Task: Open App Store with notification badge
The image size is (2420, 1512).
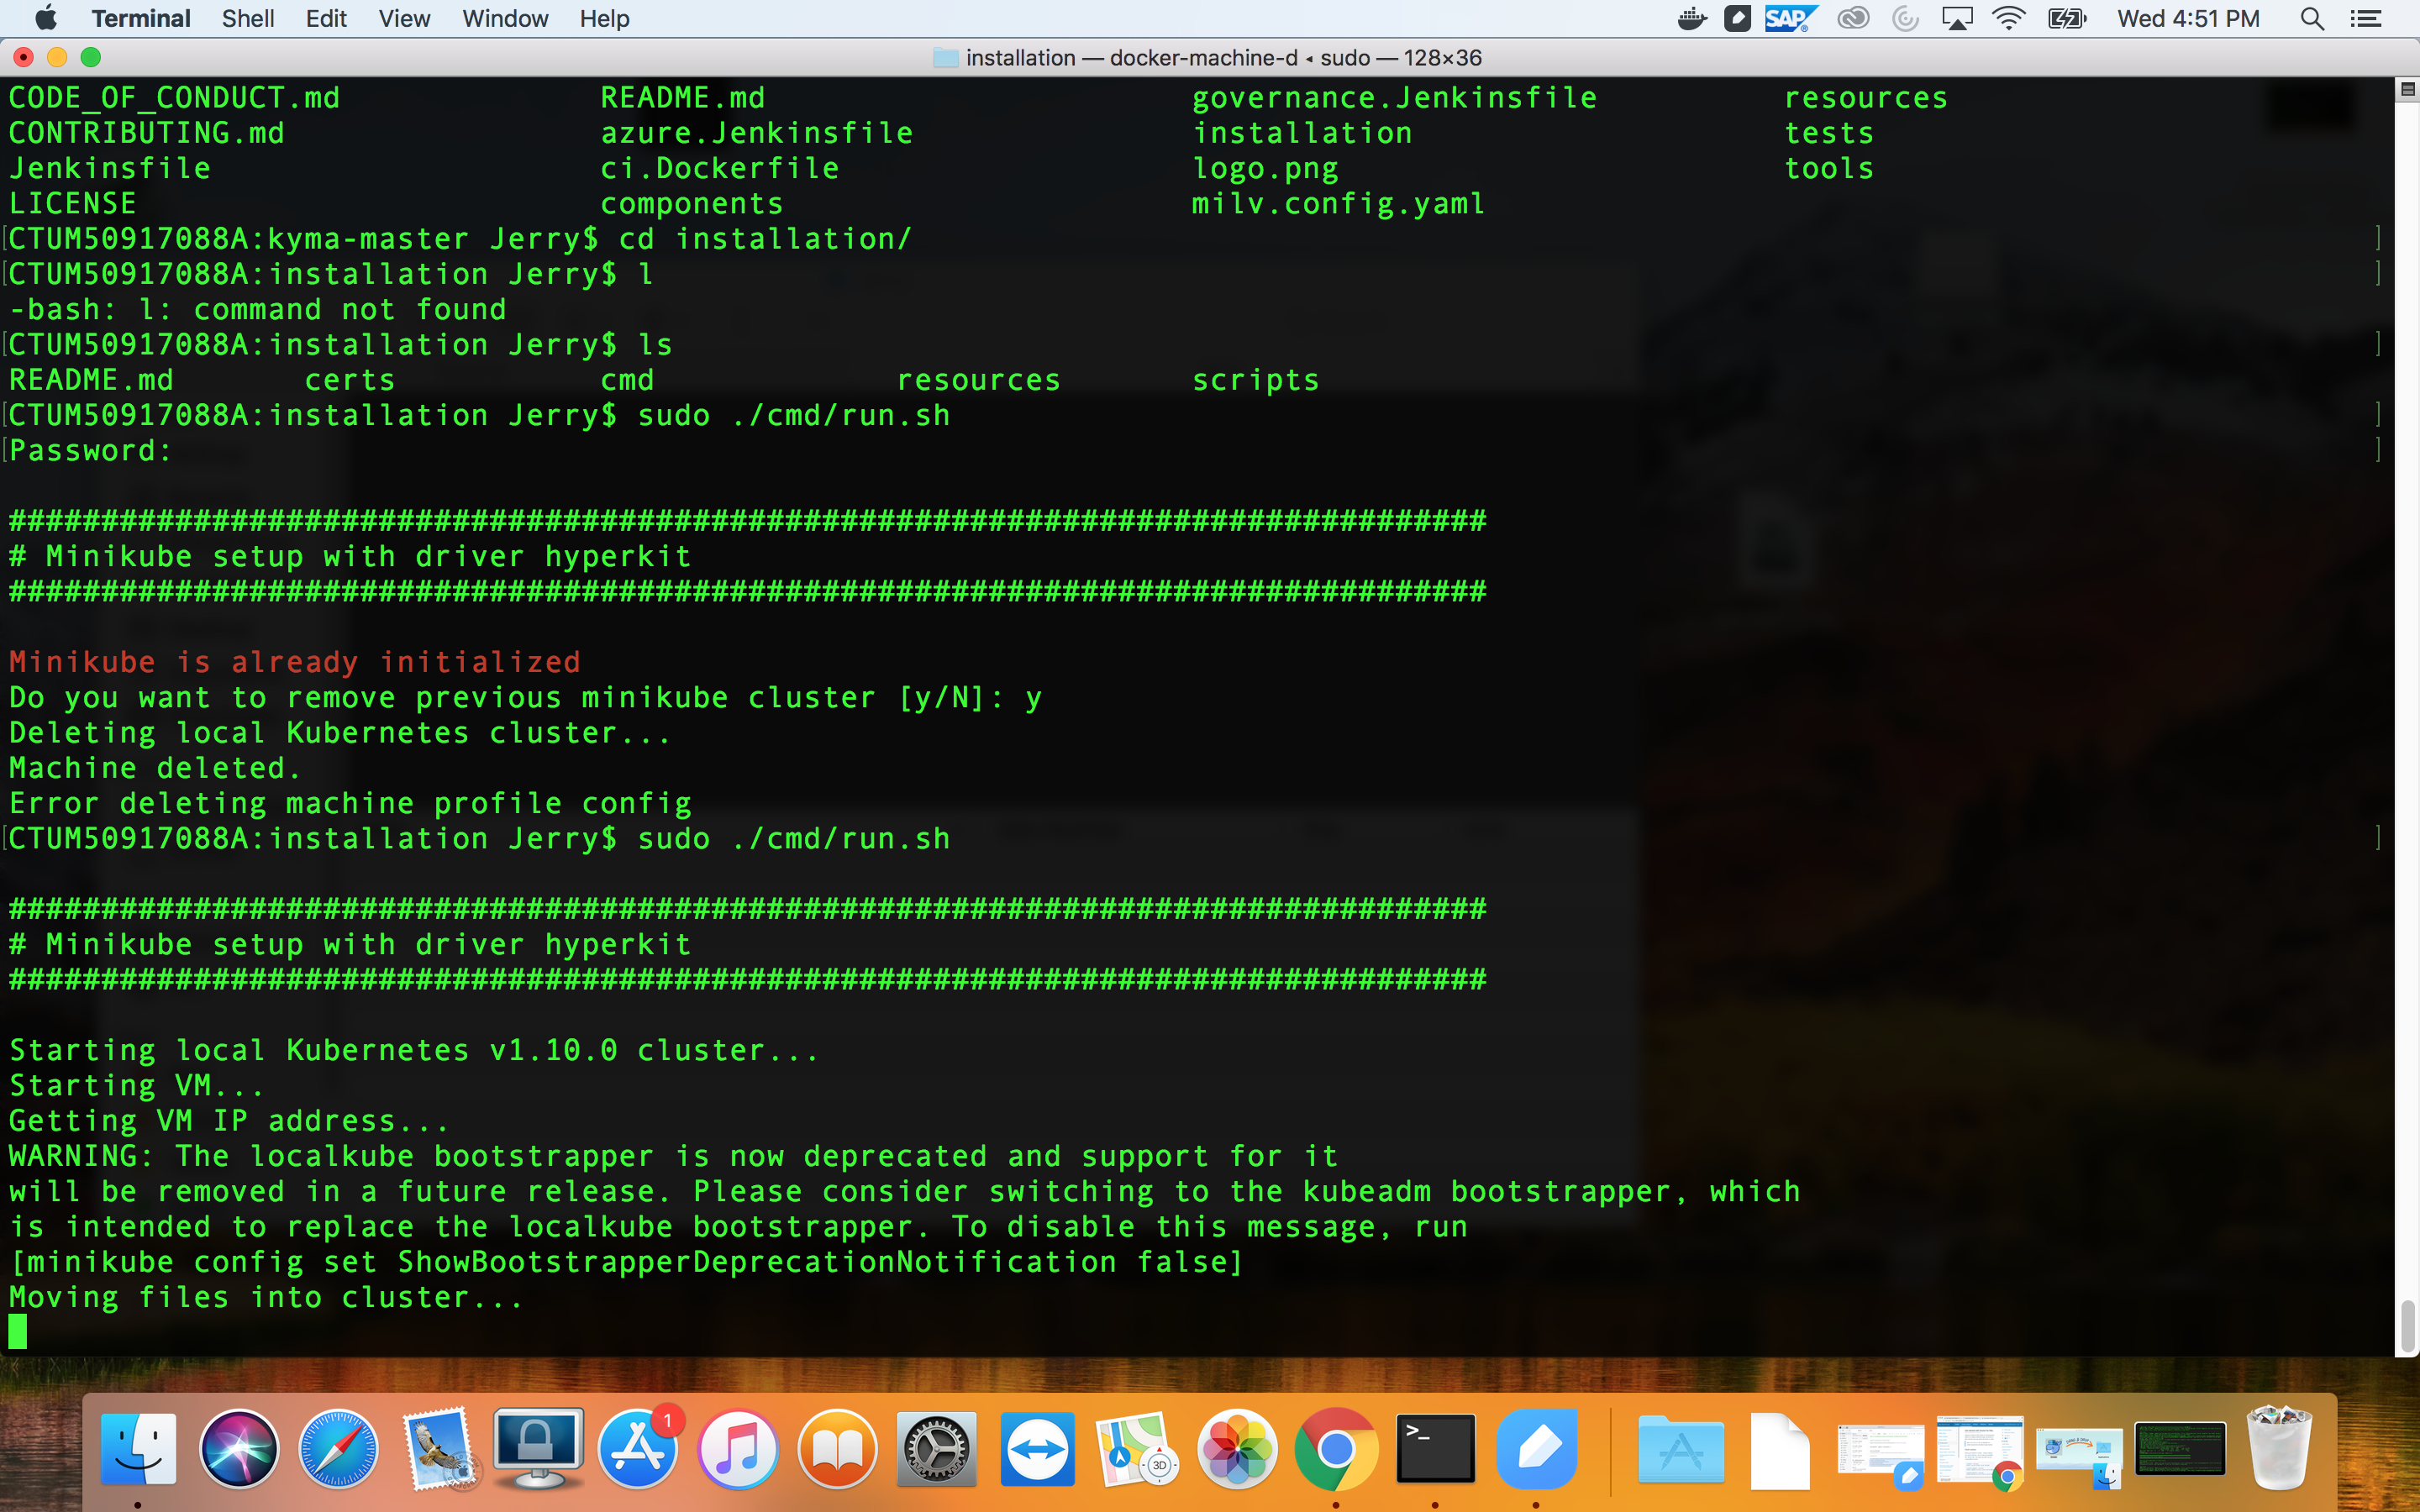Action: (638, 1448)
